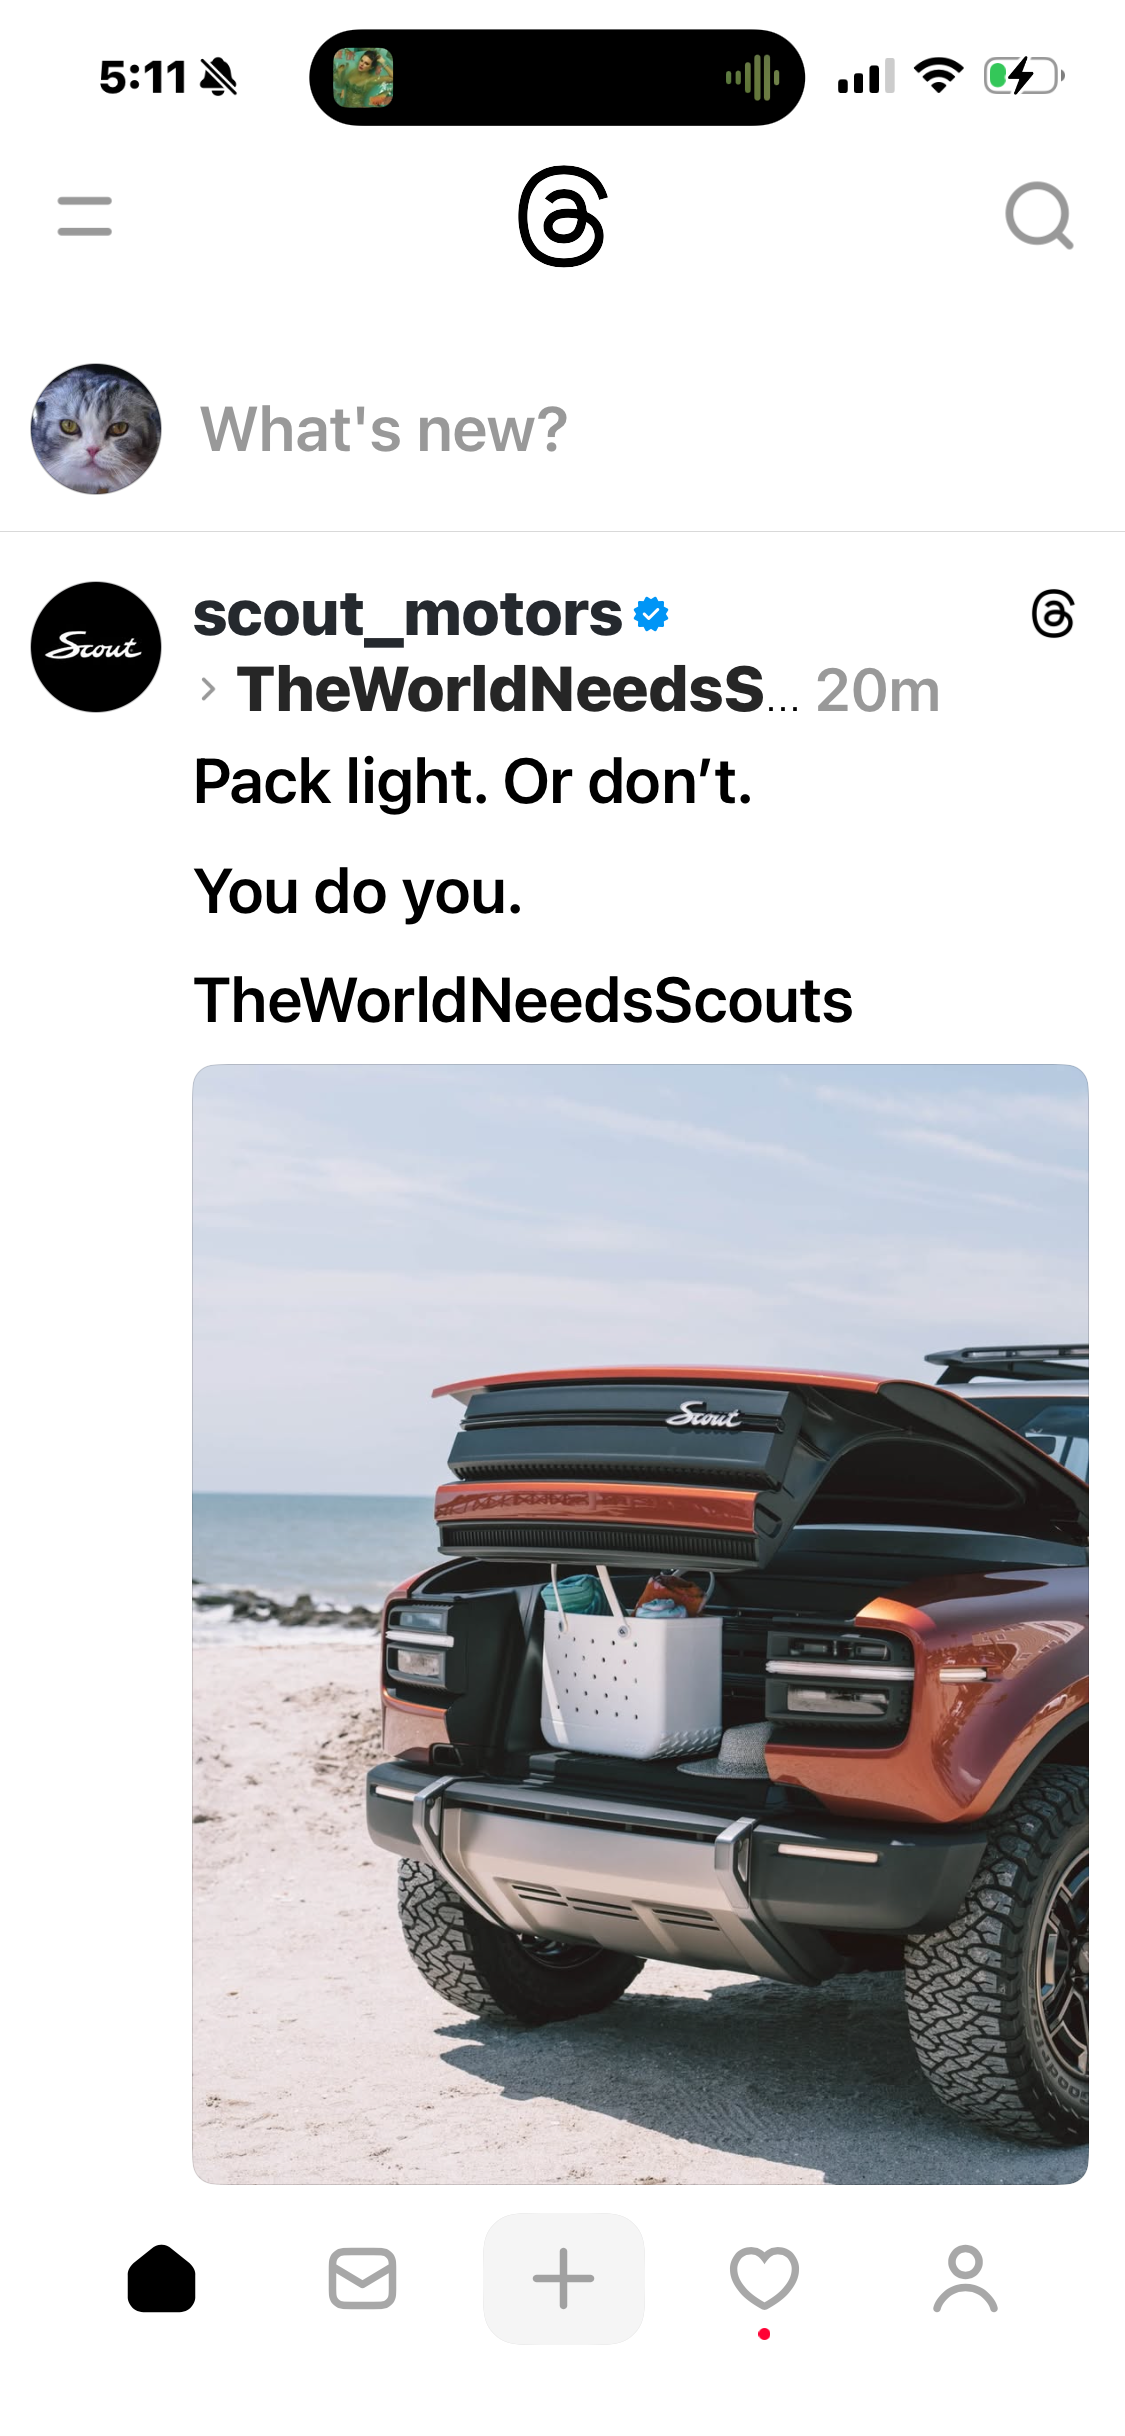1125x2436 pixels.
Task: Open the orange Scout truck photo
Action: coord(640,1624)
